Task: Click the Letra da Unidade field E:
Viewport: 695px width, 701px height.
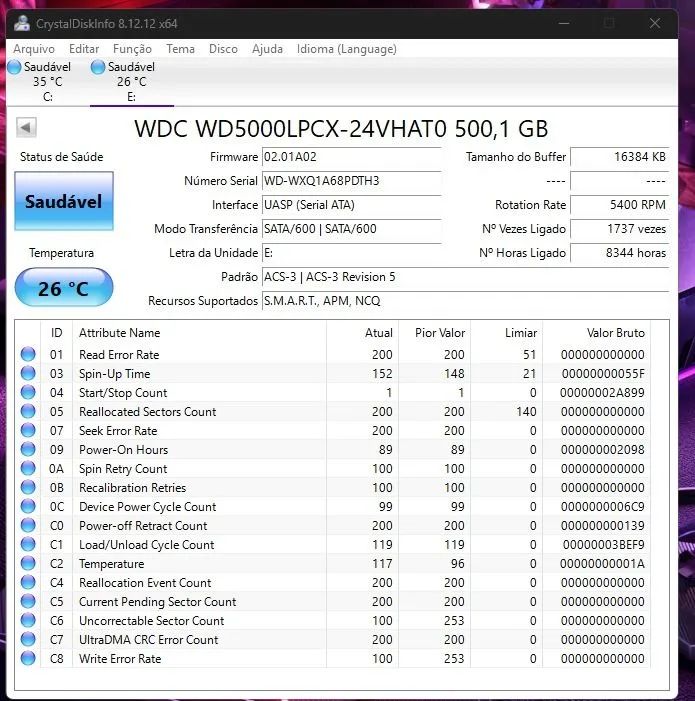Action: (x=352, y=253)
